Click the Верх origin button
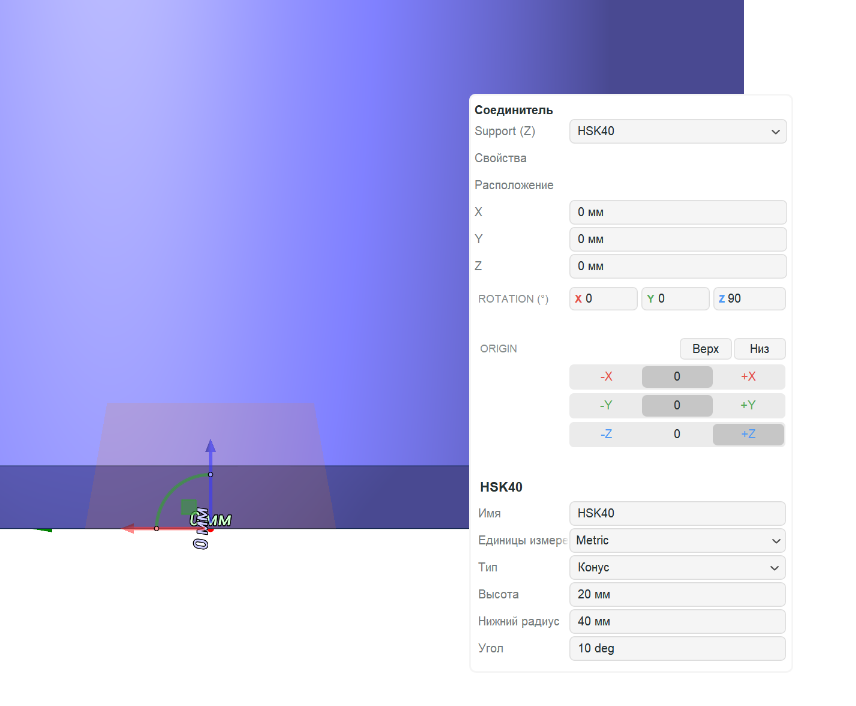The height and width of the screenshot is (706, 856). pyautogui.click(x=705, y=349)
